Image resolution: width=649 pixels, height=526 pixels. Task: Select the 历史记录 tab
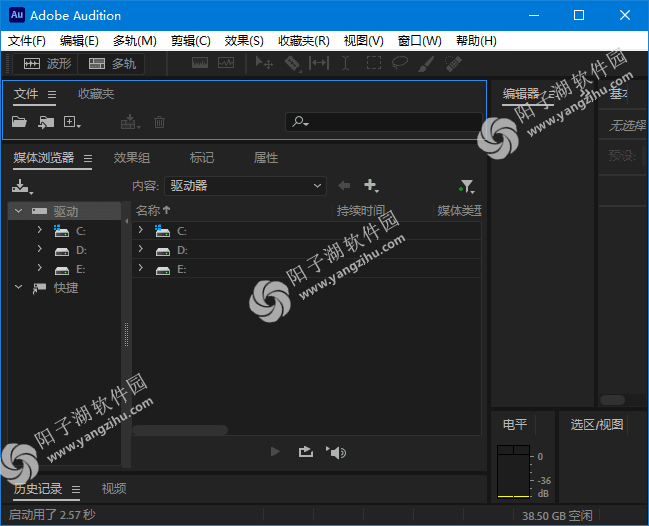(38, 489)
